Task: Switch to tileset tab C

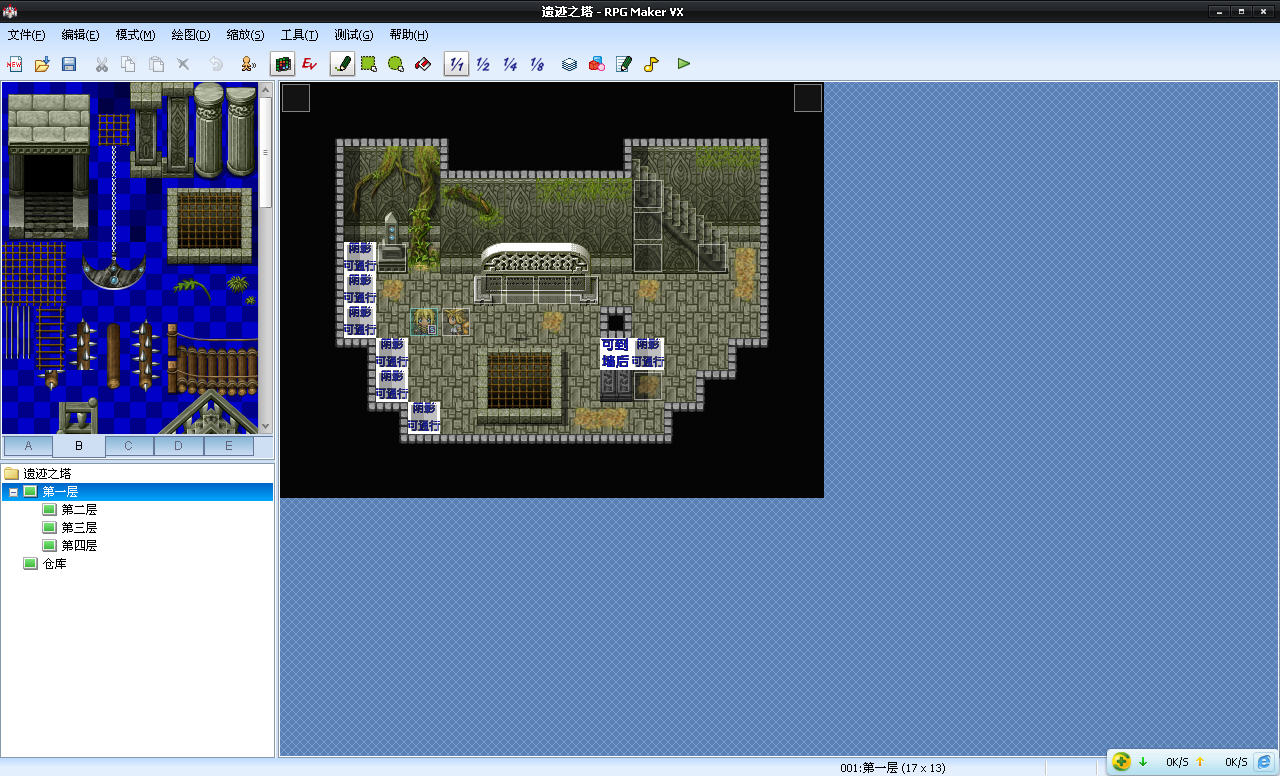Action: coord(128,446)
